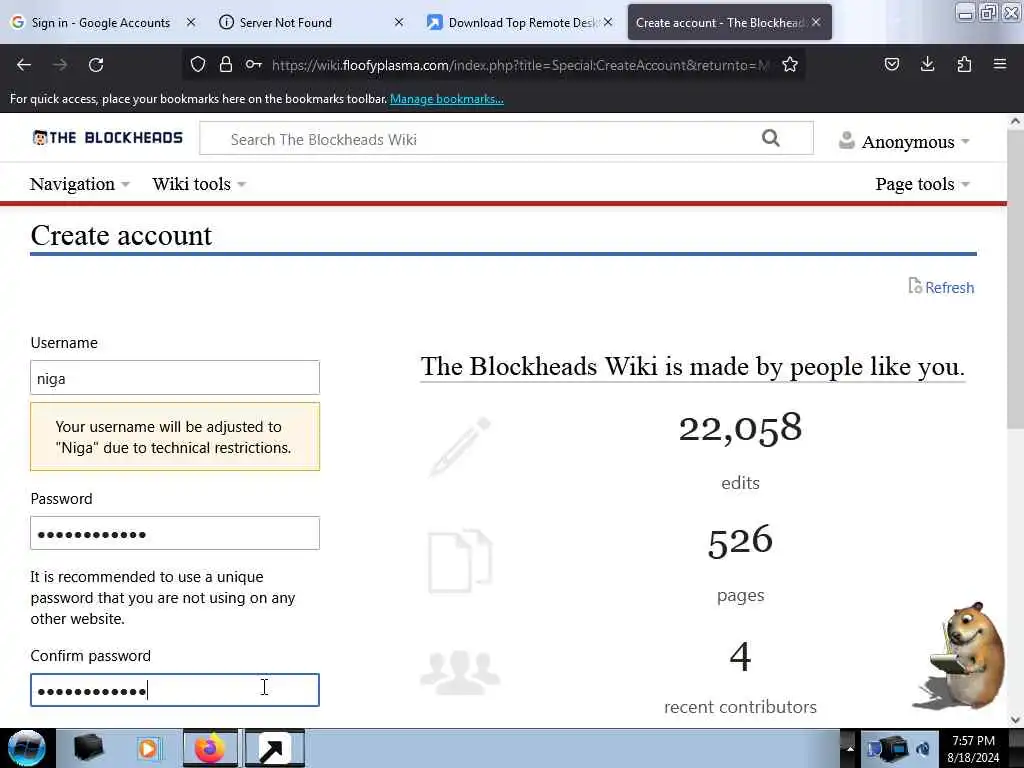The width and height of the screenshot is (1024, 768).
Task: Click the volume tray icon
Action: pos(923,749)
